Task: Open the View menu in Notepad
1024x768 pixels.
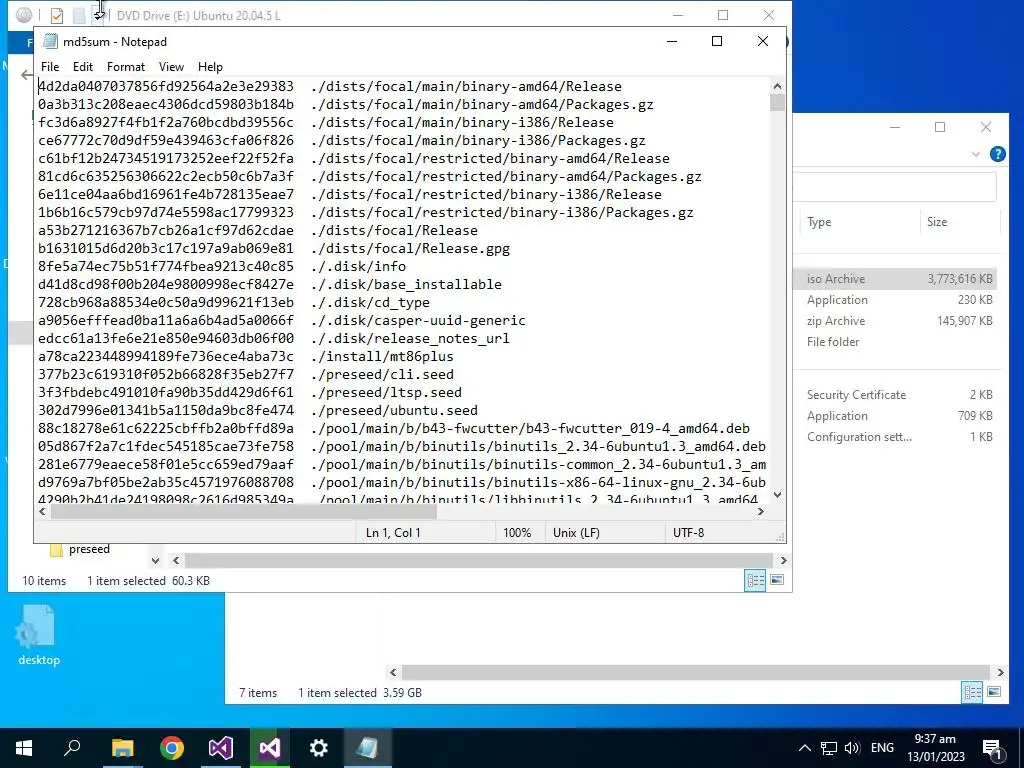Action: 171,67
